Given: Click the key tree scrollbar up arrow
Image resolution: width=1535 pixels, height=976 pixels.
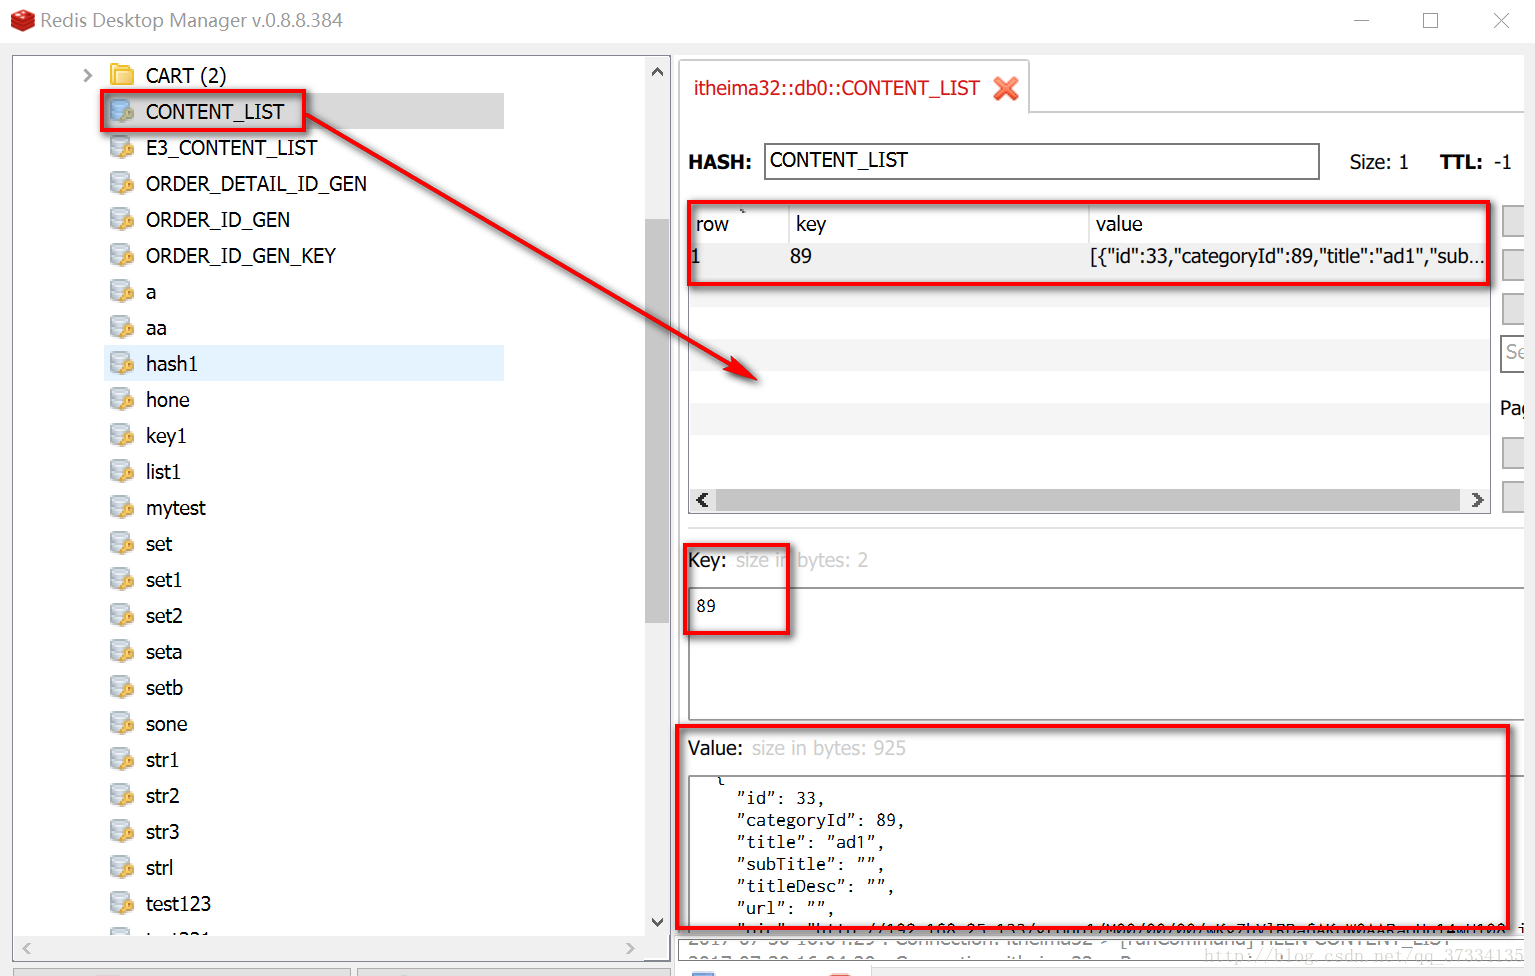Looking at the screenshot, I should [657, 72].
